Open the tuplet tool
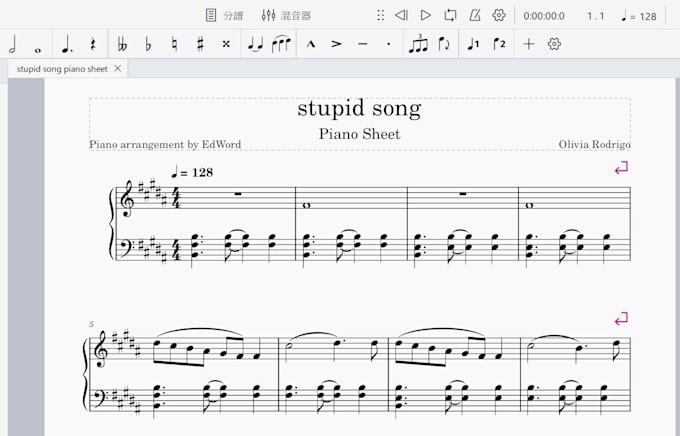Viewport: 680px width, 436px height. click(x=418, y=44)
